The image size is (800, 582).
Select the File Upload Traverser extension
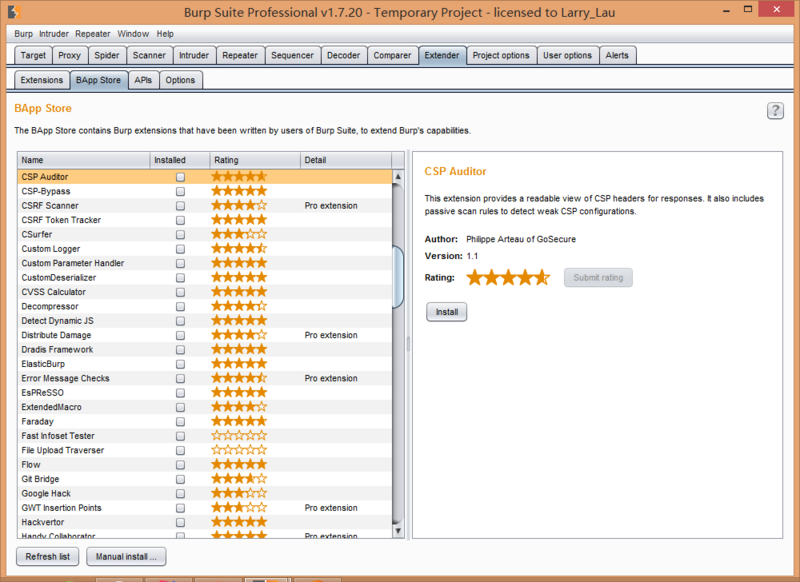(205, 450)
